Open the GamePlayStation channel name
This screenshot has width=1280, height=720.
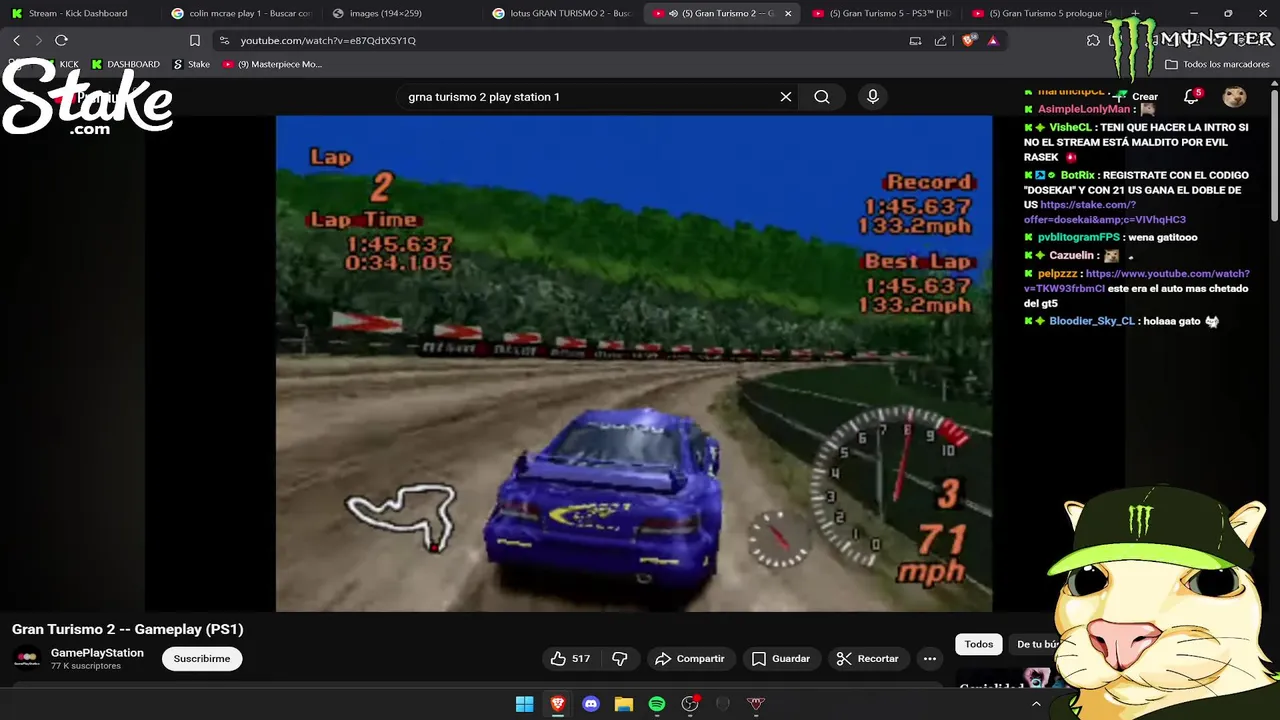click(97, 653)
